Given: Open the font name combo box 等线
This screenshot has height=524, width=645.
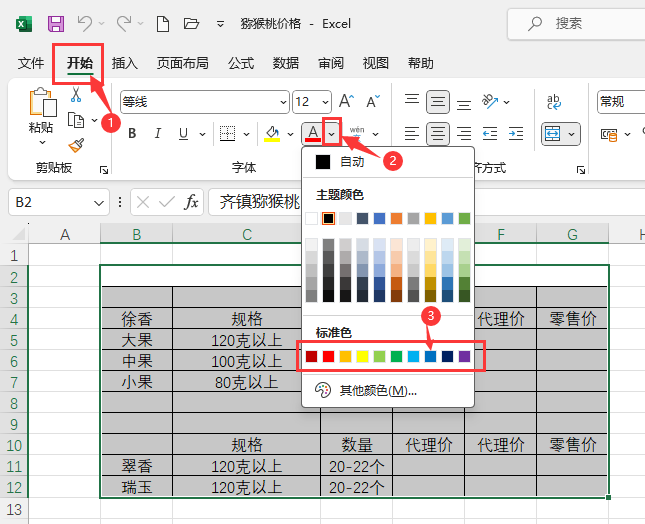Looking at the screenshot, I should tap(204, 102).
